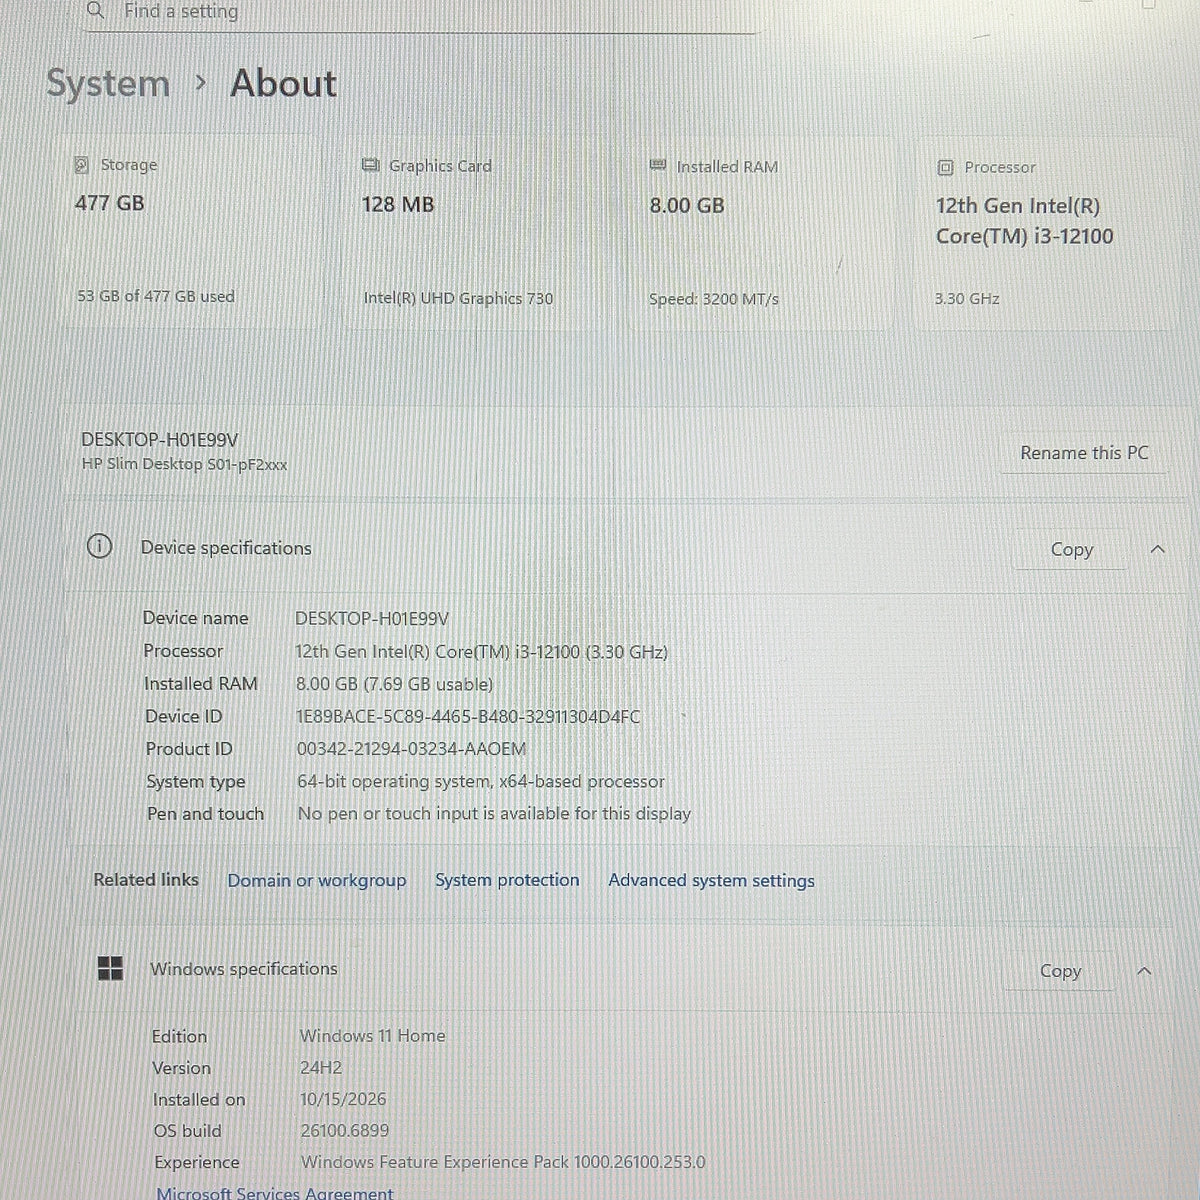1200x1200 pixels.
Task: Click the search magnifier icon
Action: (x=96, y=11)
